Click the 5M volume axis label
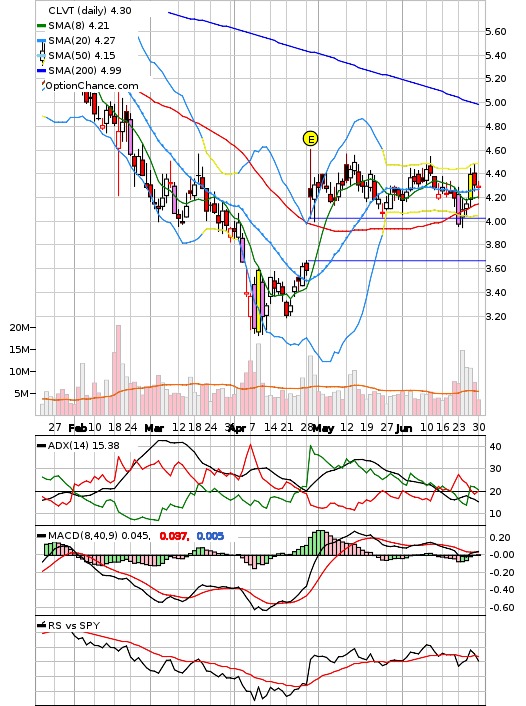The width and height of the screenshot is (526, 706). [22, 394]
